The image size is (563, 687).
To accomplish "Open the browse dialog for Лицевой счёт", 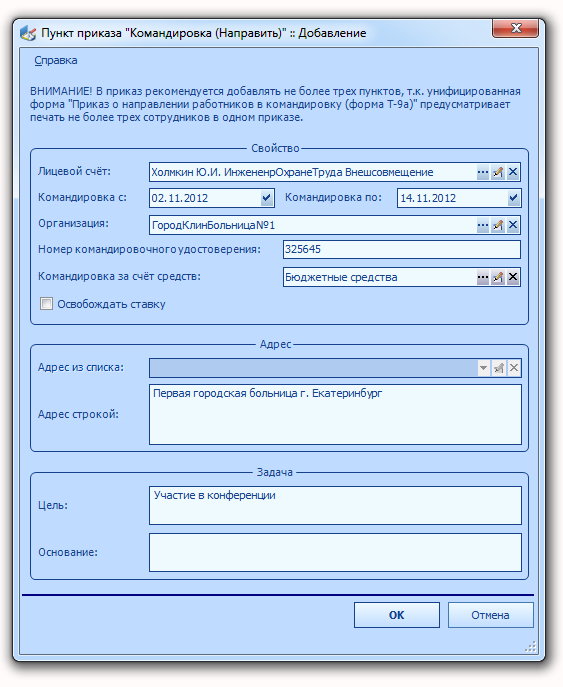I will (482, 172).
